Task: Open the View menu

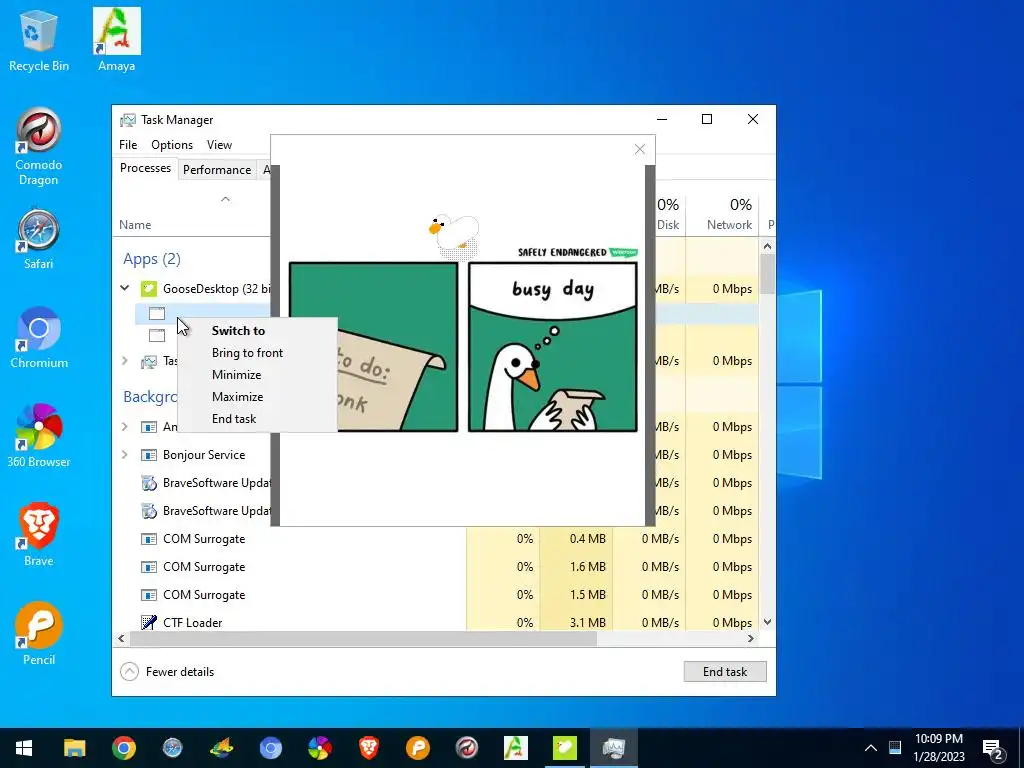Action: point(219,145)
